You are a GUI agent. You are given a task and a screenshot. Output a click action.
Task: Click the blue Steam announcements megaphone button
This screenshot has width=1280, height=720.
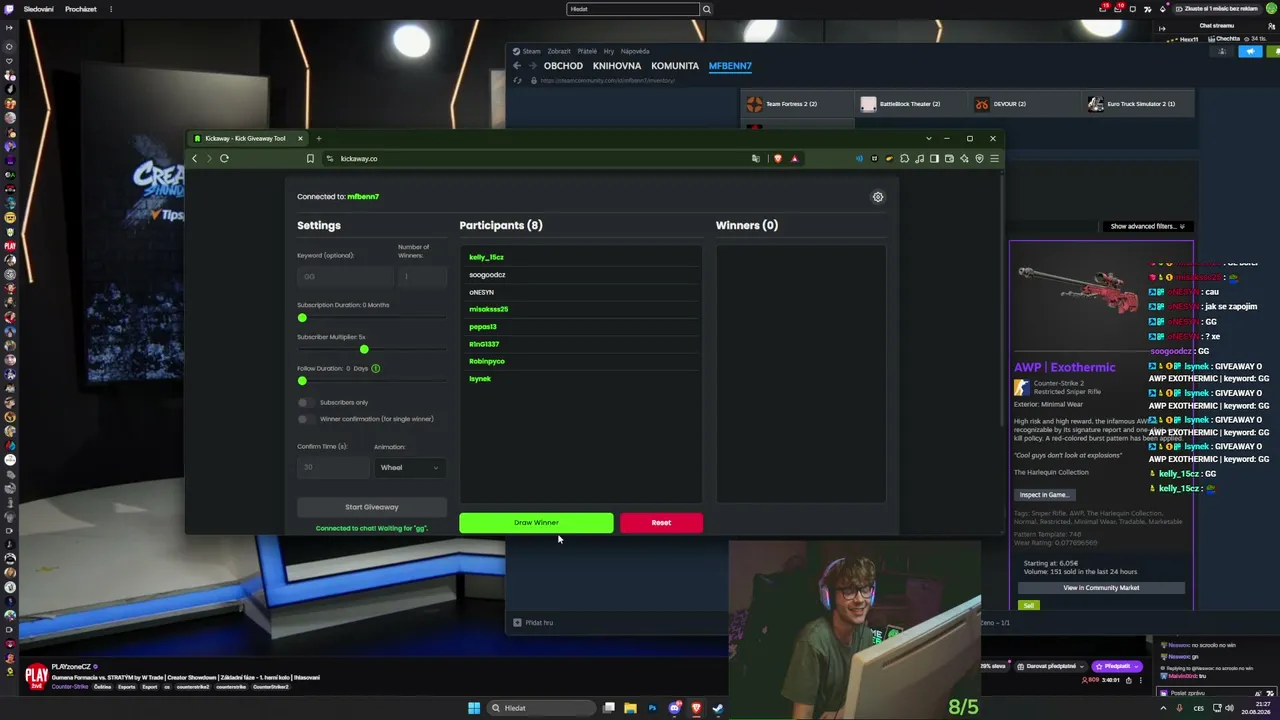[1250, 51]
